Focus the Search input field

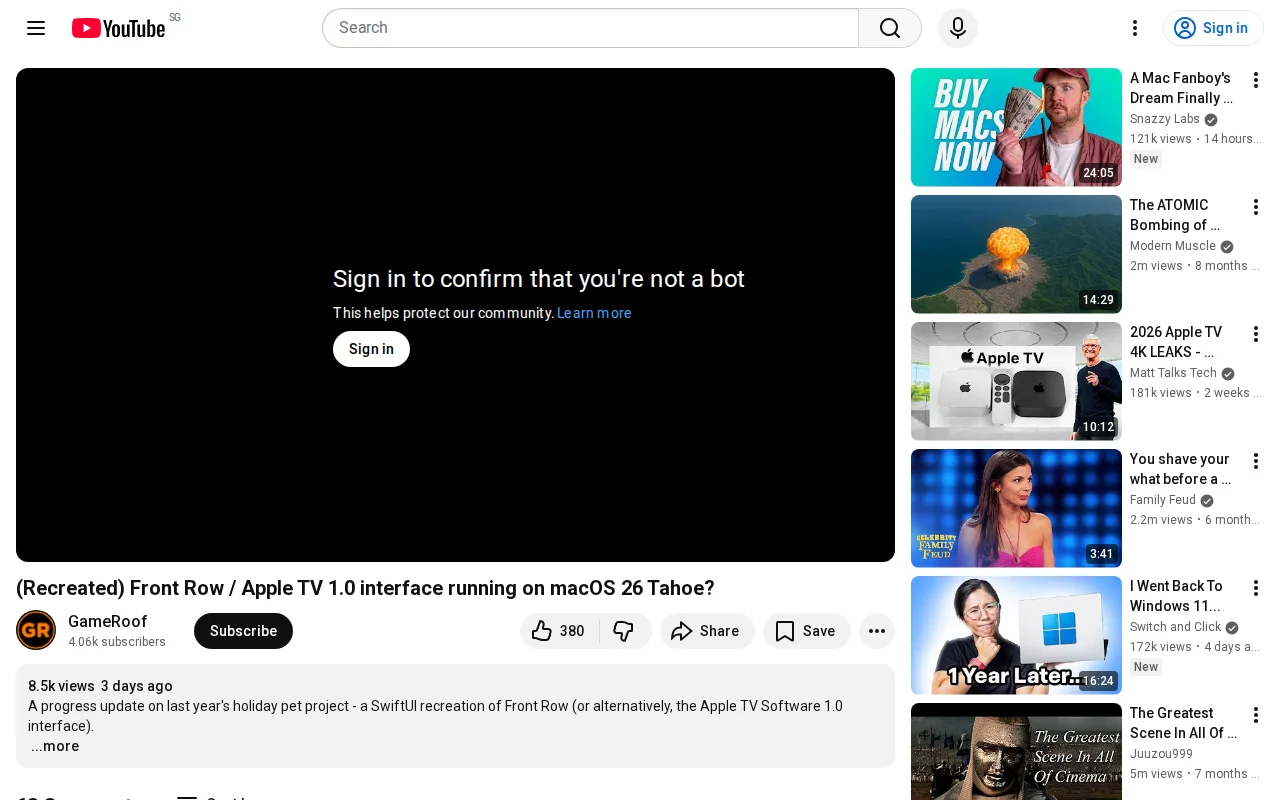click(590, 28)
